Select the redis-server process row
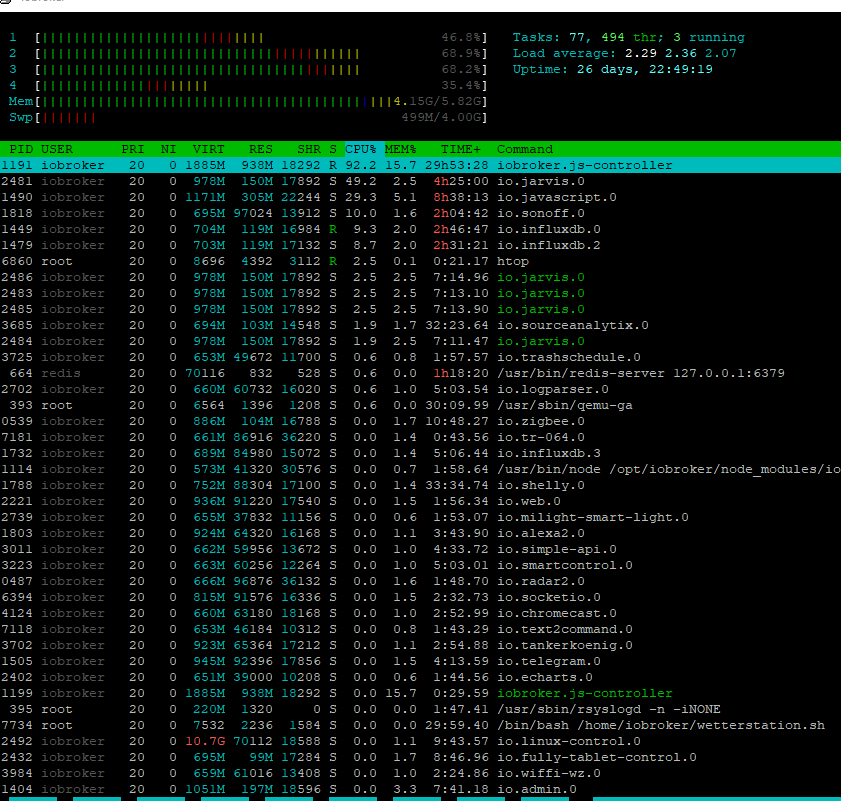The image size is (841, 801). point(420,373)
